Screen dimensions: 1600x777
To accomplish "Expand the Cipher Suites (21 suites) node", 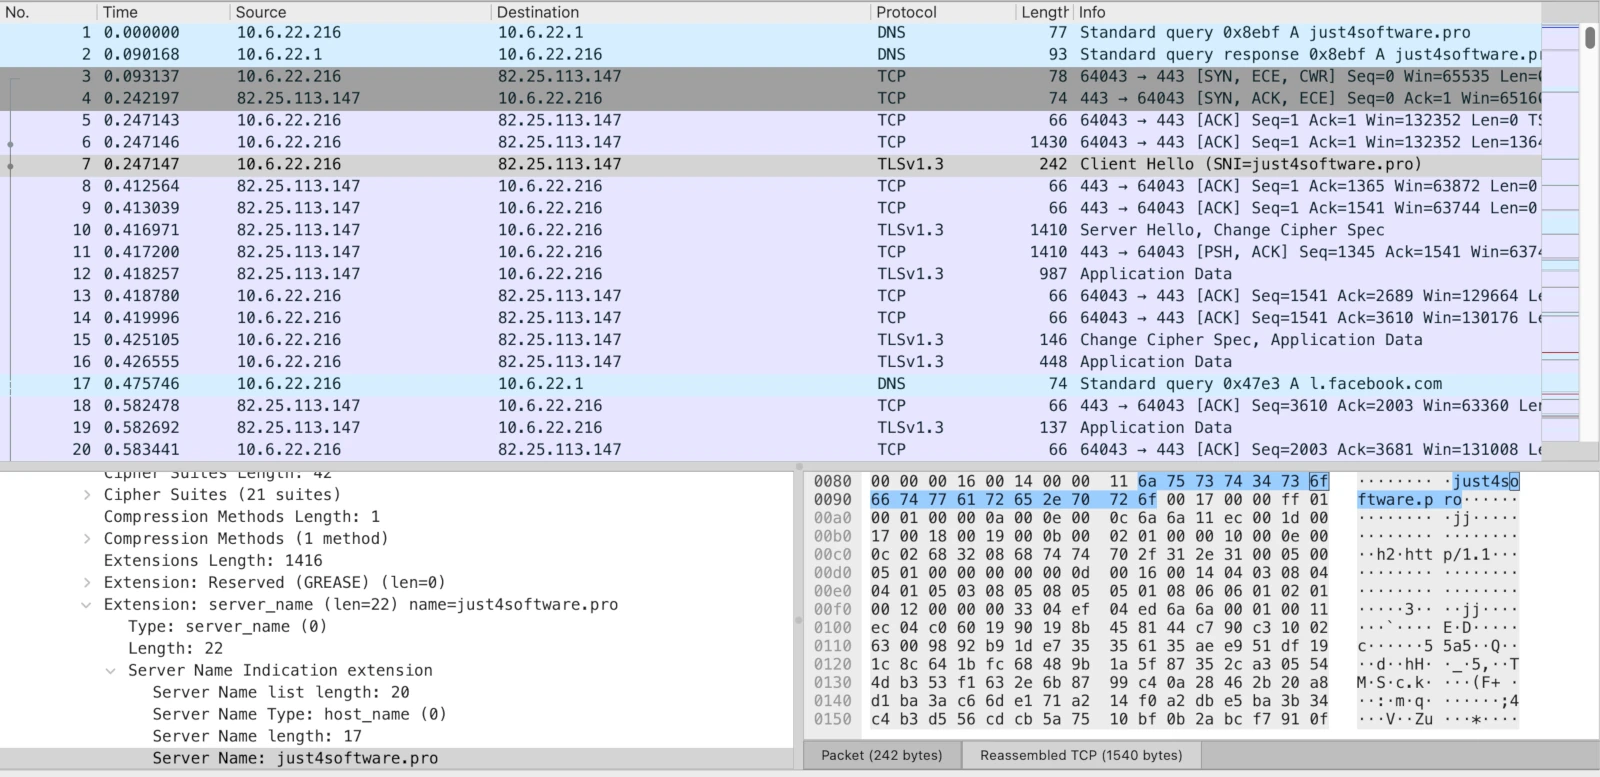I will click(x=87, y=494).
